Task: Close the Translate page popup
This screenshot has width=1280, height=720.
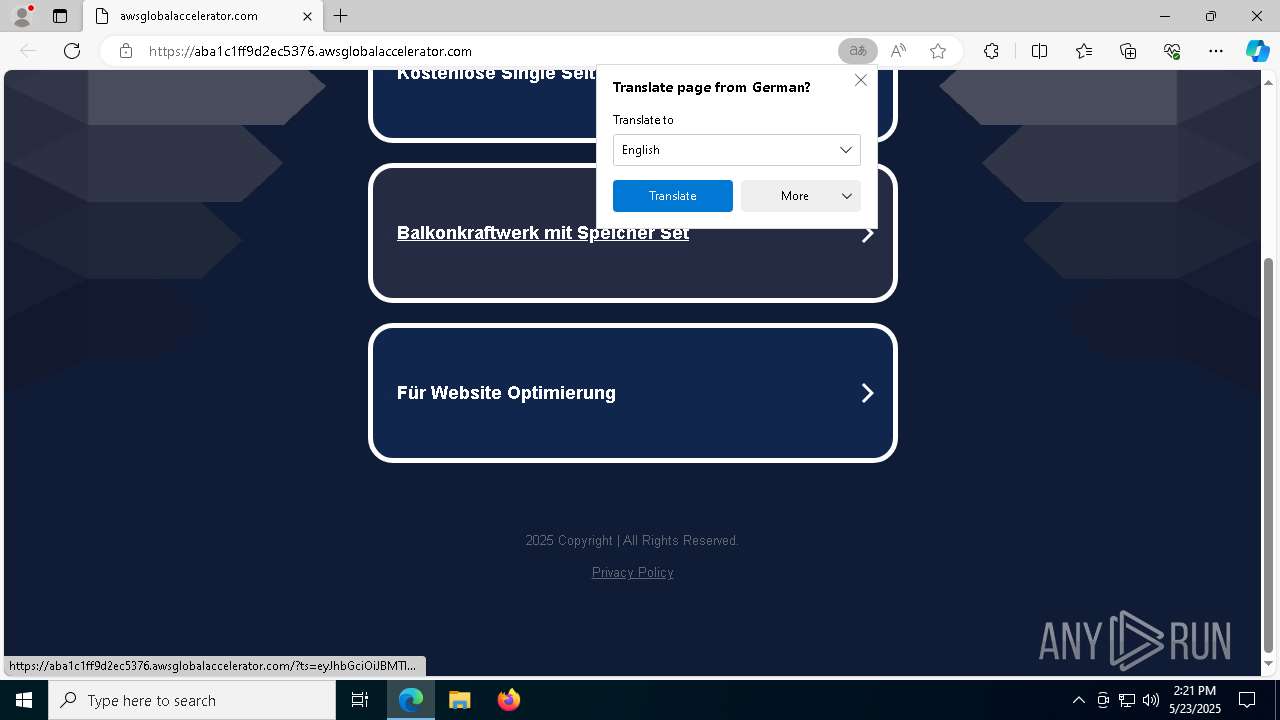Action: 861,80
